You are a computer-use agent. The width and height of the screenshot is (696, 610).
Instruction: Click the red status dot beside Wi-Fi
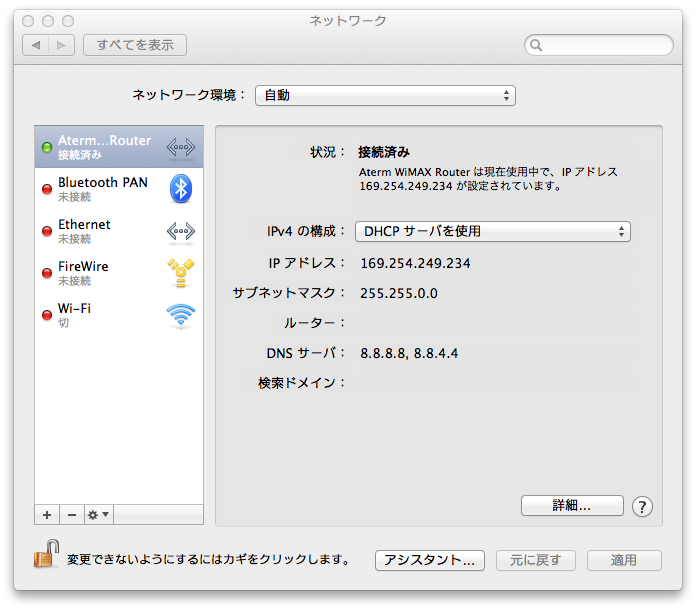47,315
